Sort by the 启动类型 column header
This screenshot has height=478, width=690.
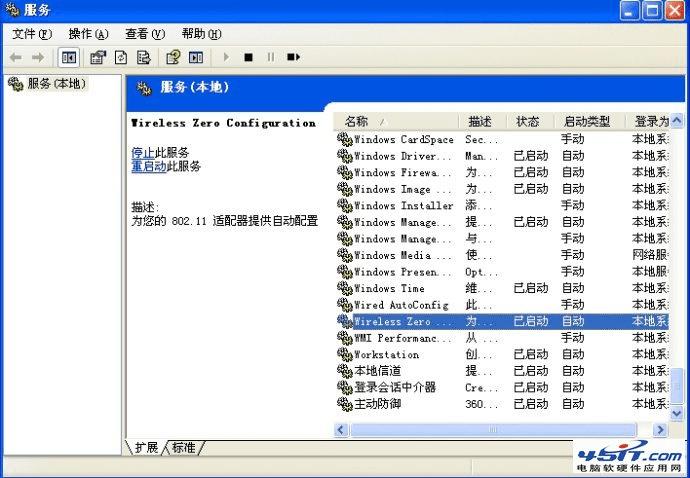(x=589, y=121)
